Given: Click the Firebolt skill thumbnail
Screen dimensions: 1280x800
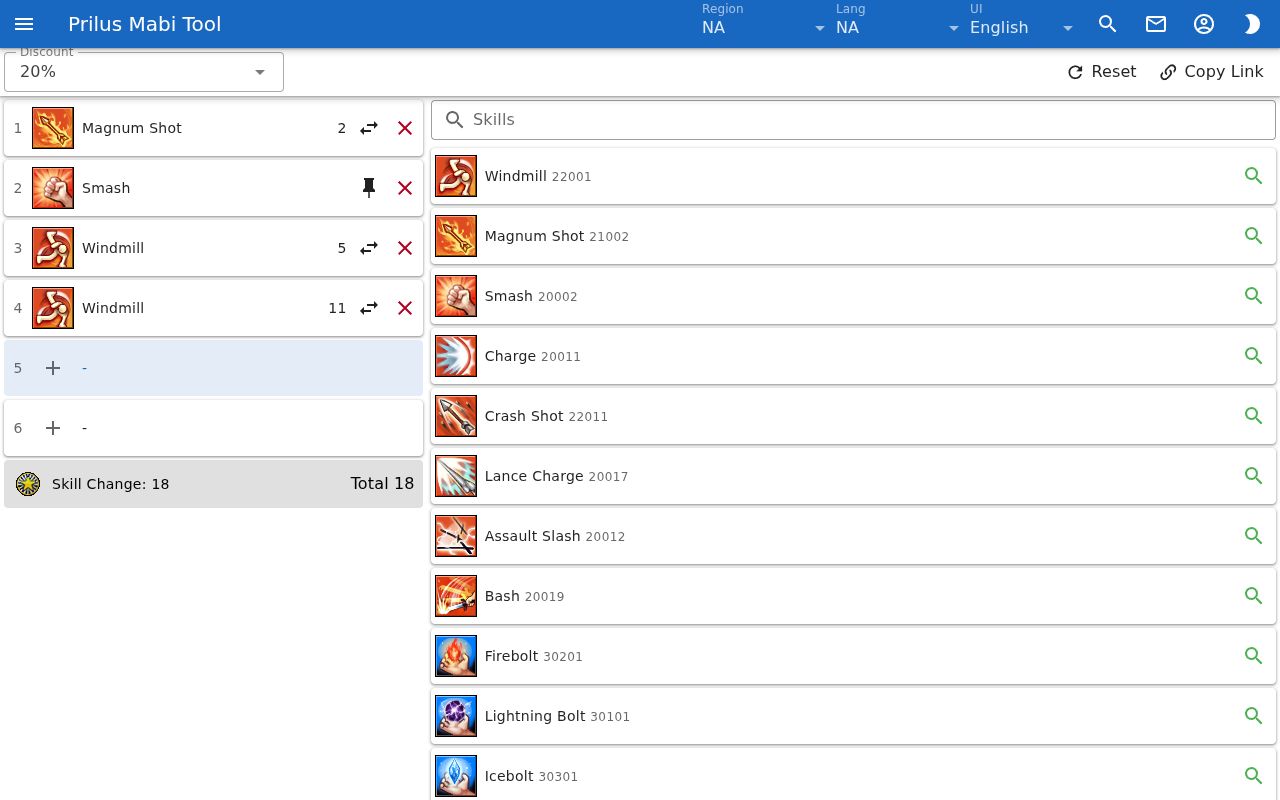Looking at the screenshot, I should point(456,656).
